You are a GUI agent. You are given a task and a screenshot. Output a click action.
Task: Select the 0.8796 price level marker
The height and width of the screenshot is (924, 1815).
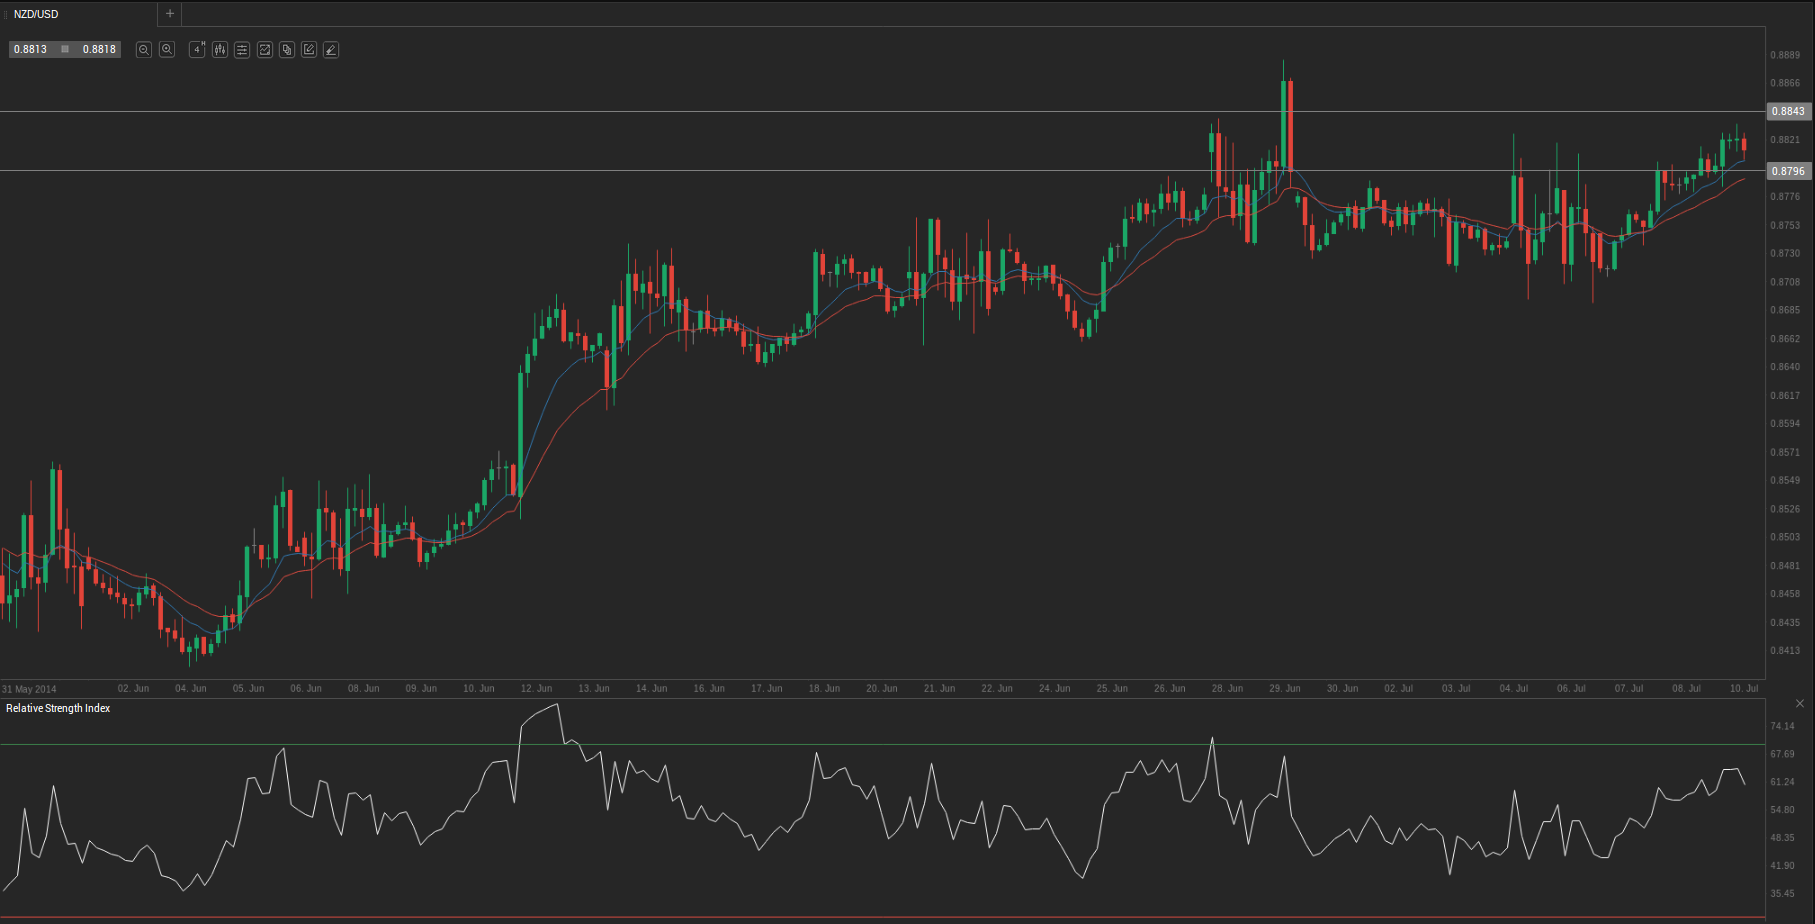(x=1788, y=171)
